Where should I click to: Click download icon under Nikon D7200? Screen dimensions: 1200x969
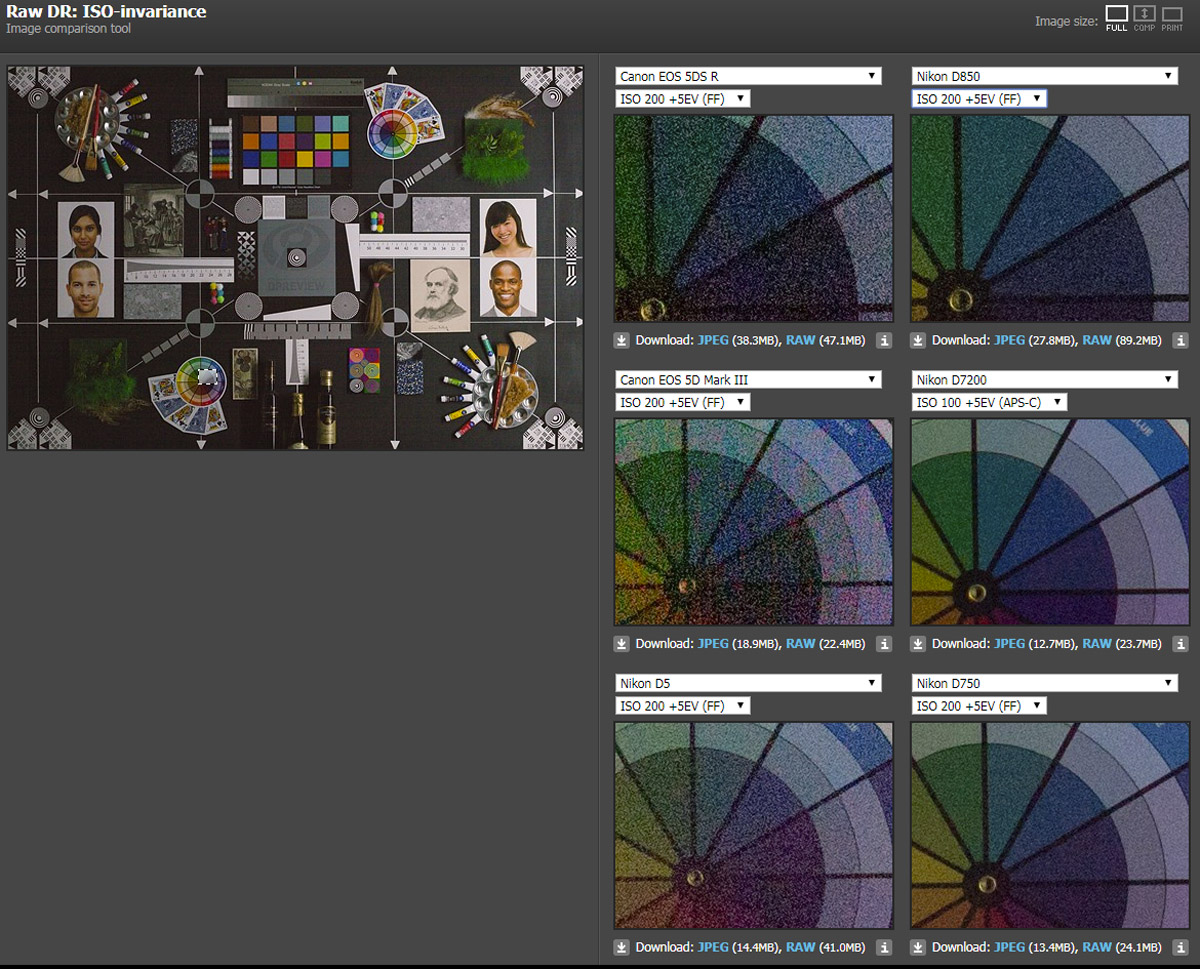click(x=918, y=644)
